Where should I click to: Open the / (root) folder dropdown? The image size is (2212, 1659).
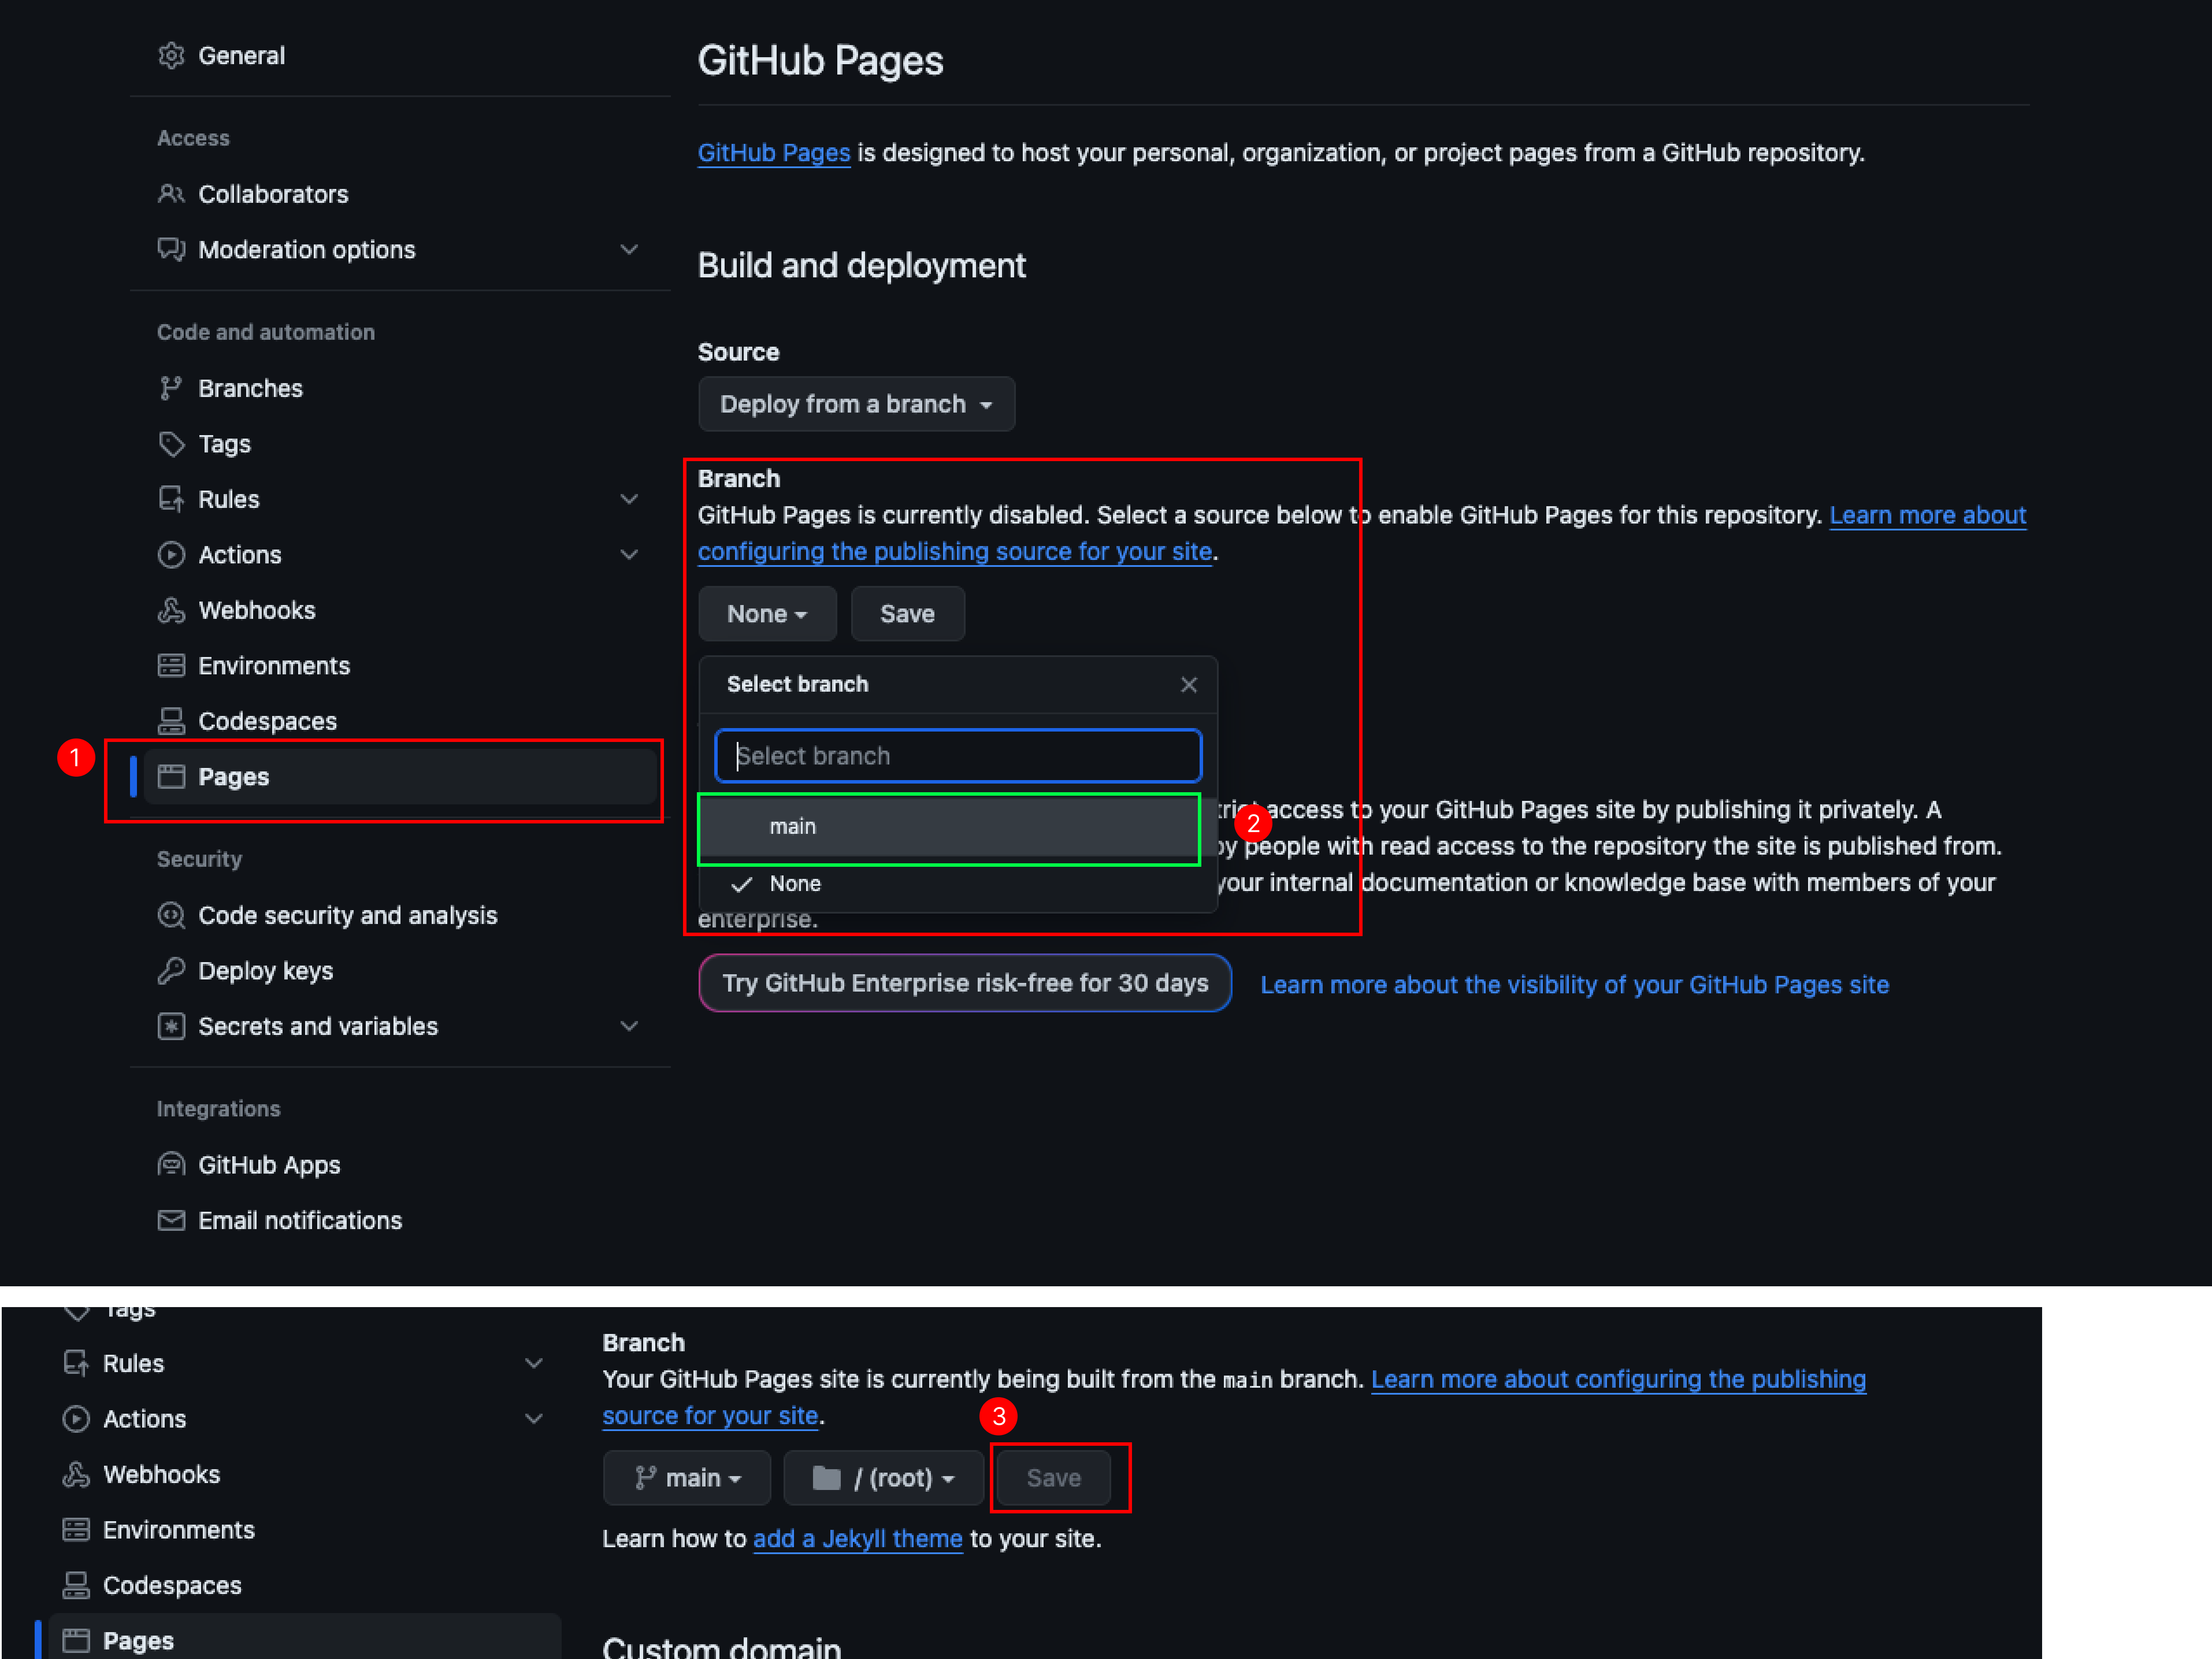click(x=884, y=1478)
